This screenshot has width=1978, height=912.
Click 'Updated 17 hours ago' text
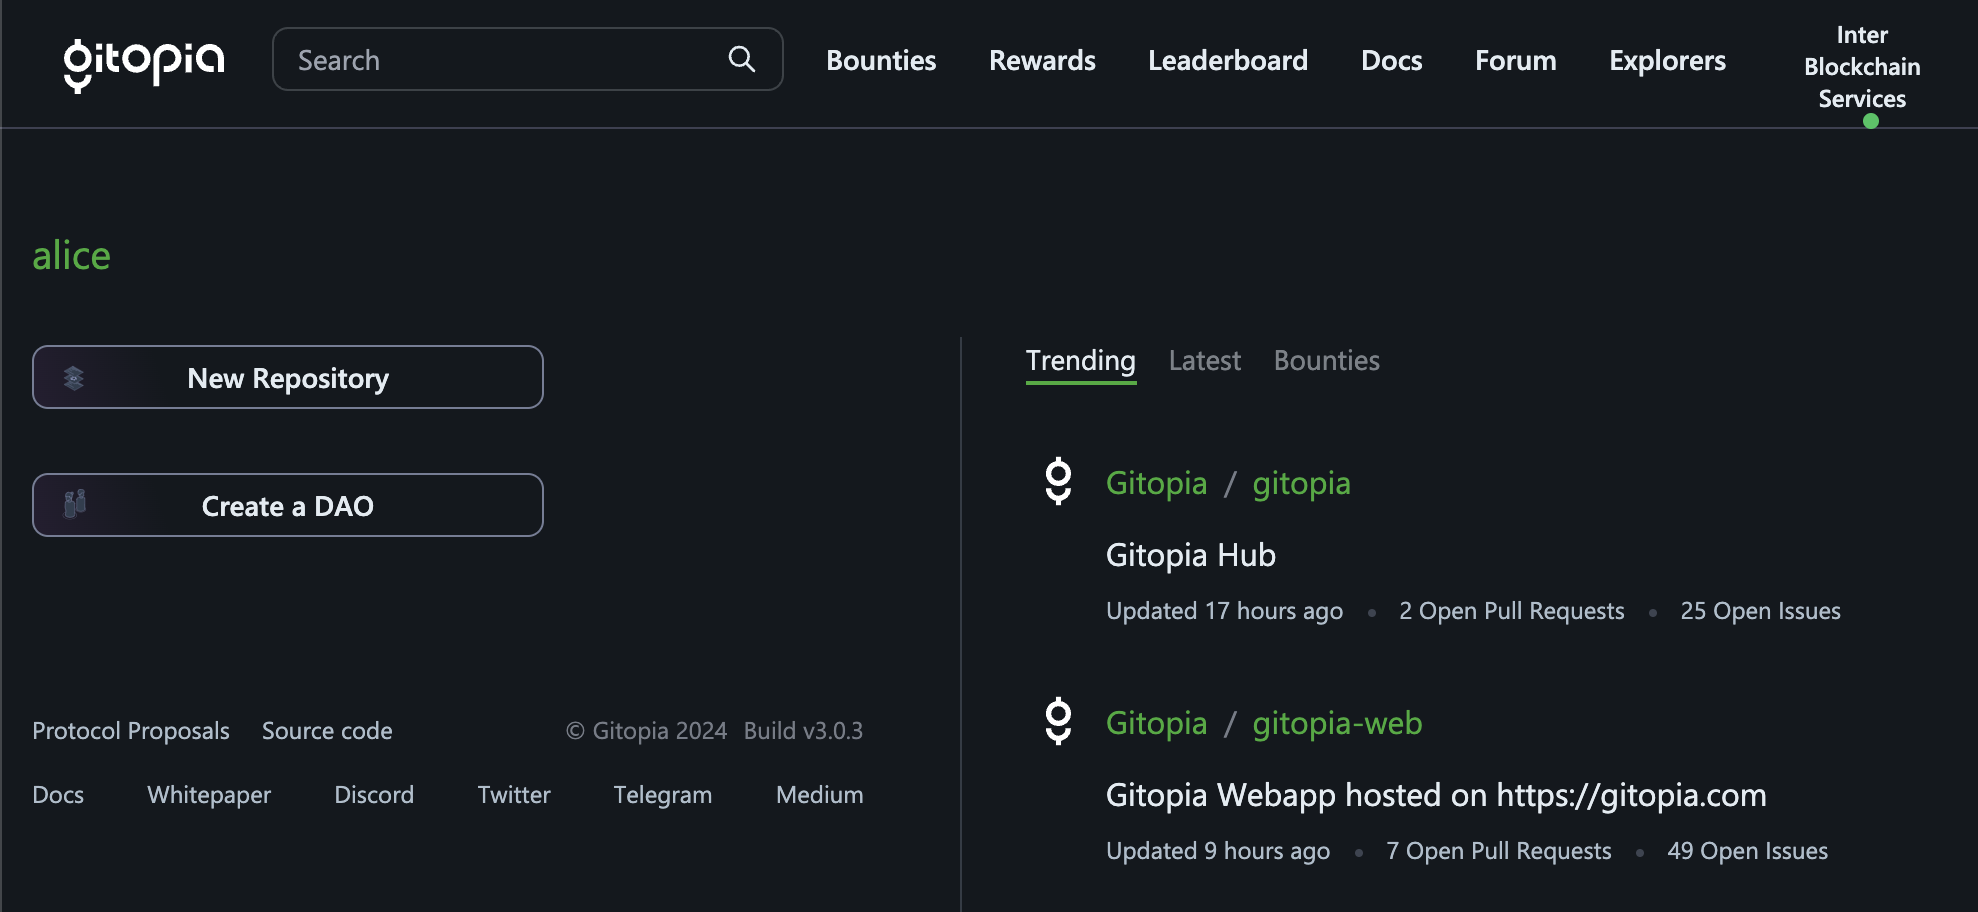pos(1224,611)
